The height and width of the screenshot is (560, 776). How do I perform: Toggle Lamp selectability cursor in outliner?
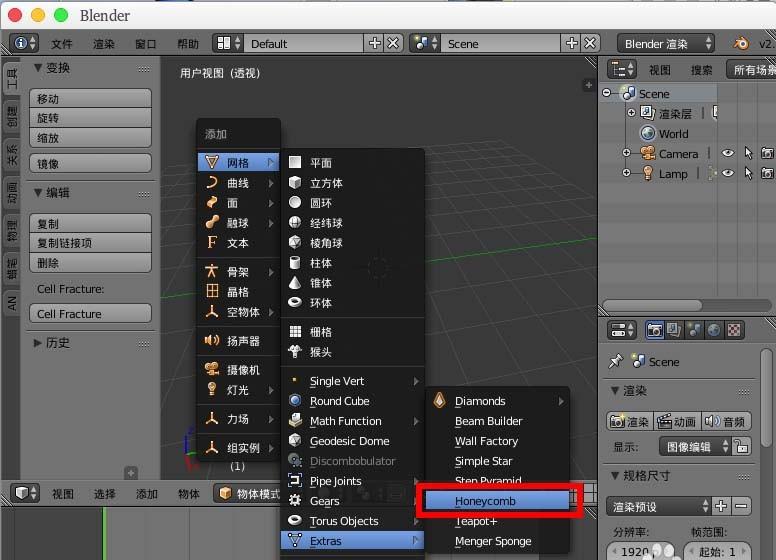coord(748,173)
